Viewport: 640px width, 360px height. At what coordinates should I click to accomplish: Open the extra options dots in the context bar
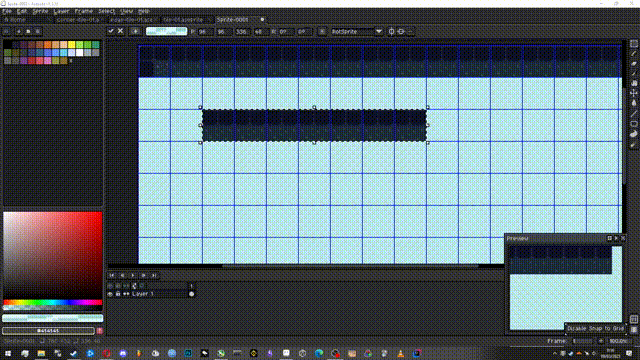point(411,31)
